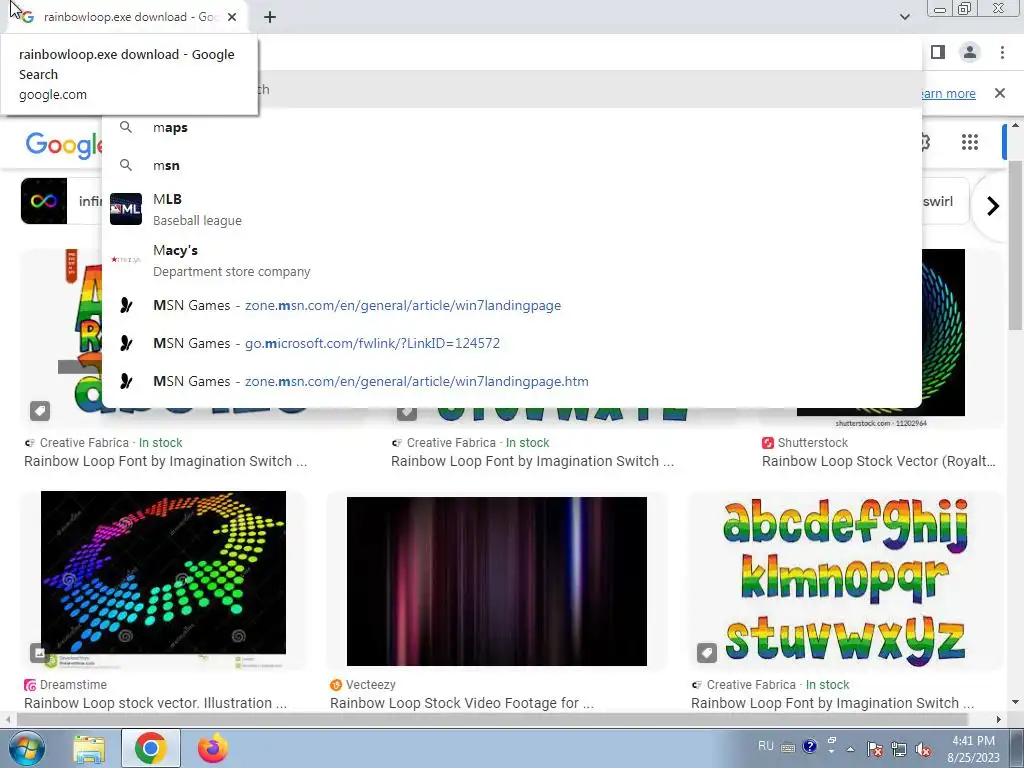Open the rainbow alphabet abcdefghij image
Viewport: 1024px width, 768px height.
click(x=845, y=580)
